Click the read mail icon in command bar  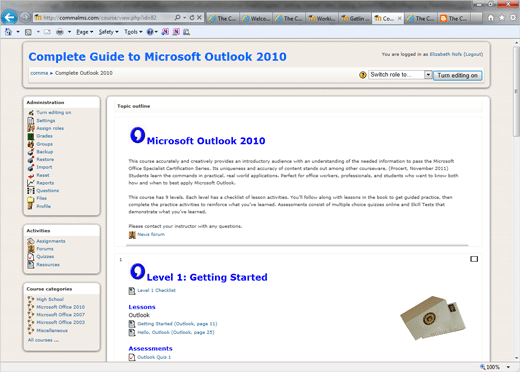pos(47,32)
